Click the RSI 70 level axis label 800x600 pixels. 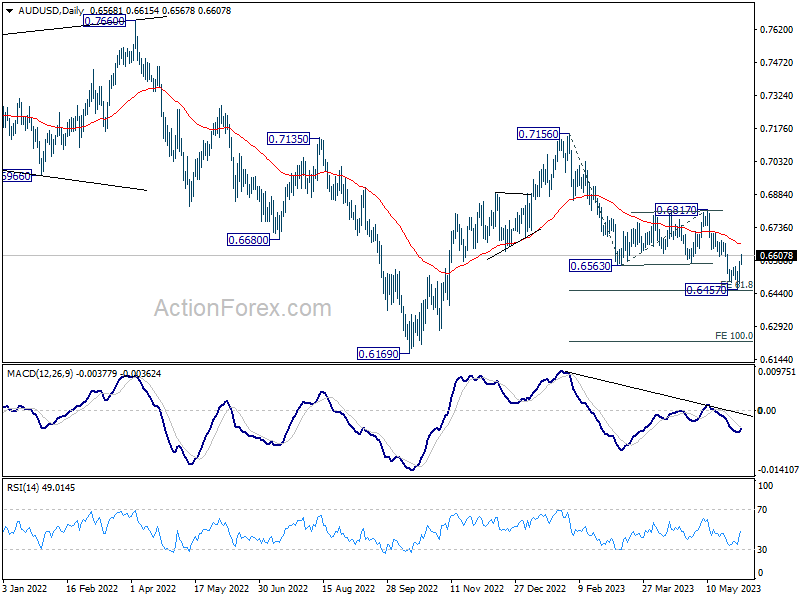762,510
